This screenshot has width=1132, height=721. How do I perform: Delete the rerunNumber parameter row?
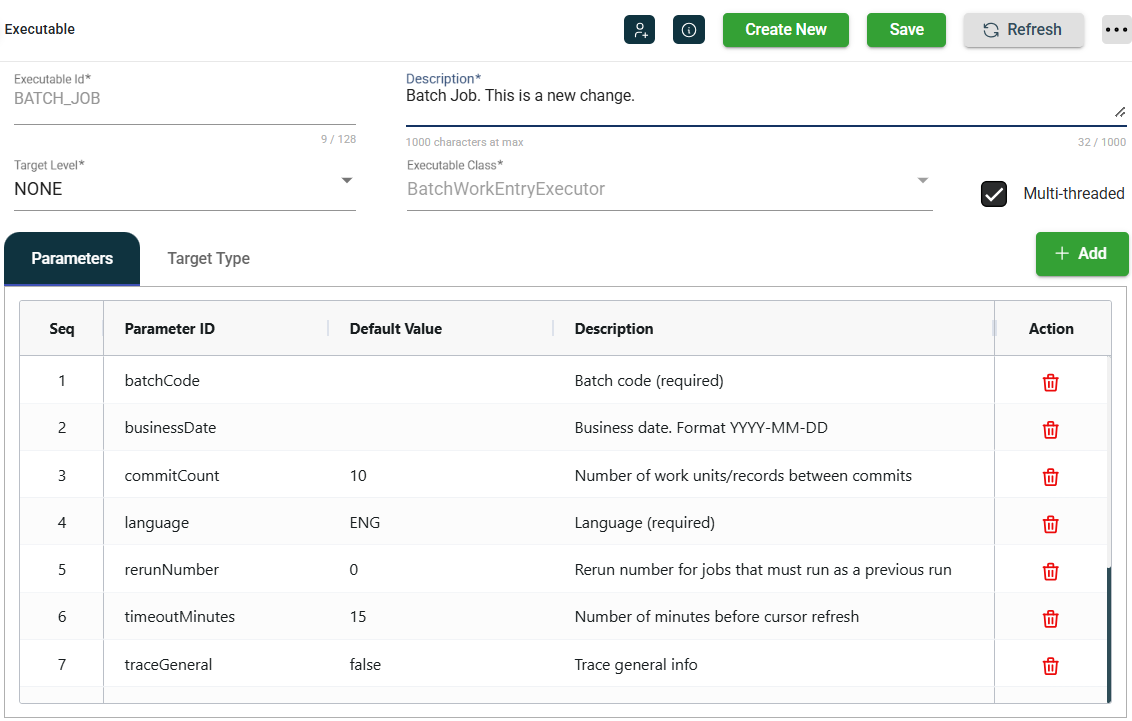click(1050, 571)
